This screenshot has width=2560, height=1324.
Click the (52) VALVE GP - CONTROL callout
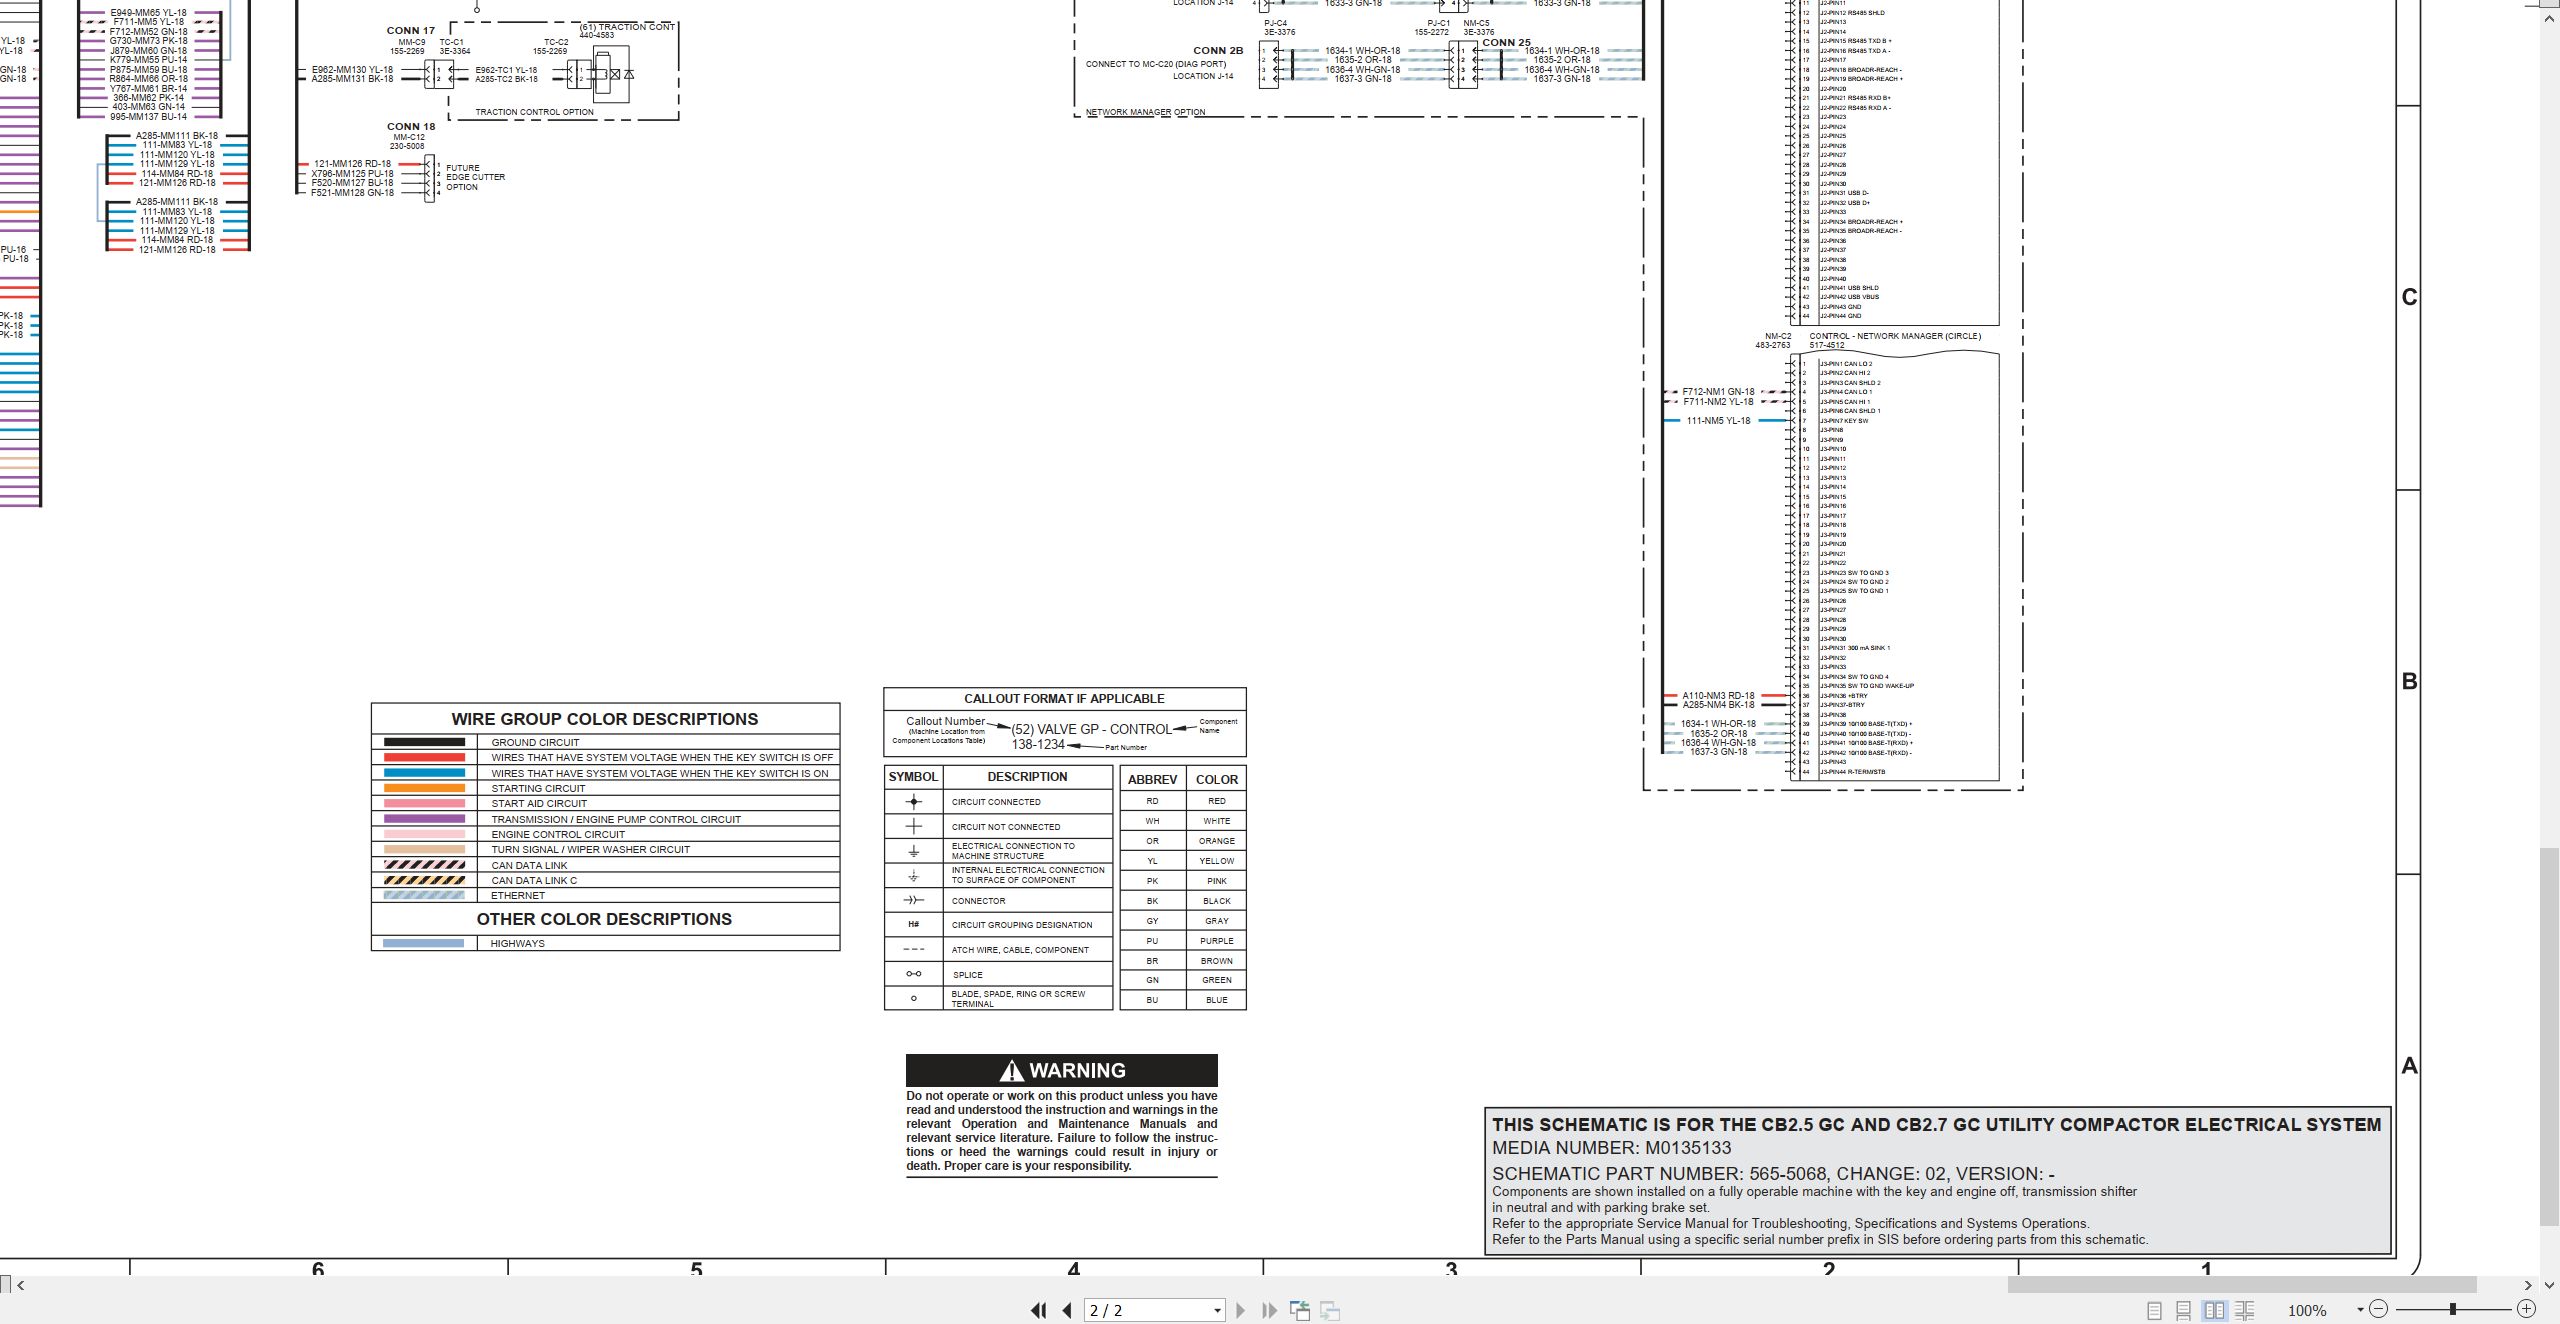pyautogui.click(x=1091, y=729)
